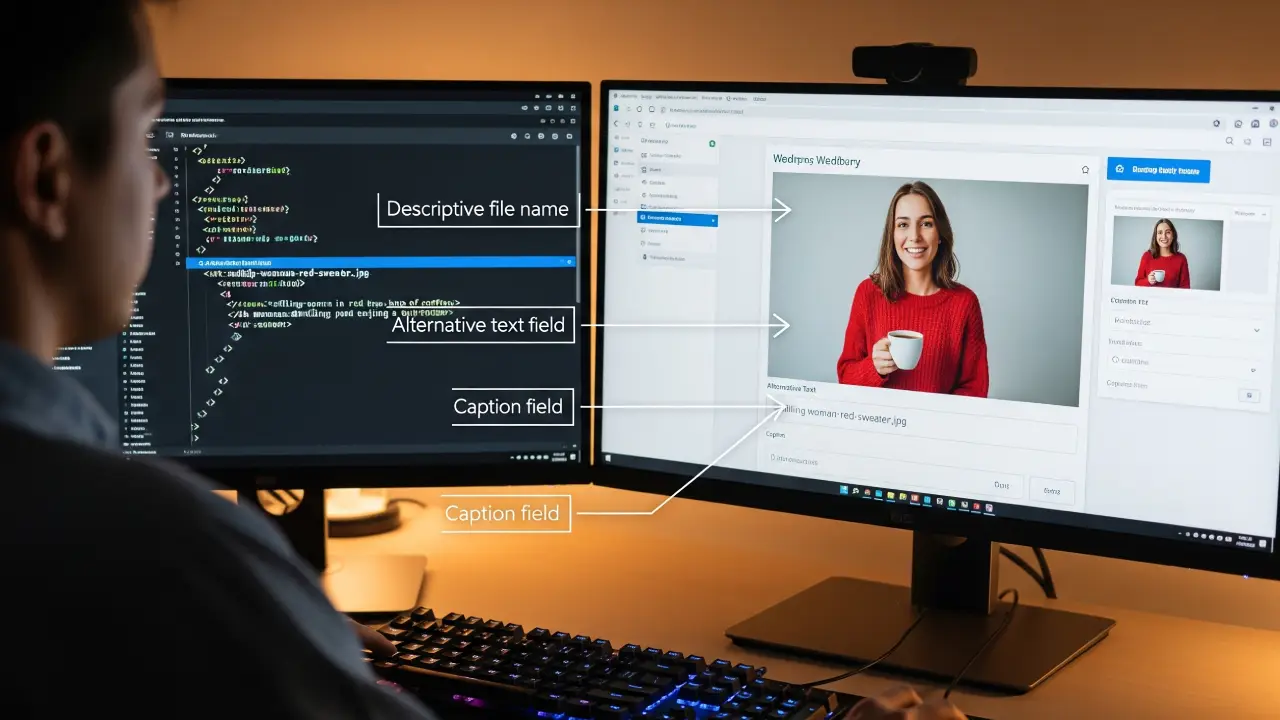Click the small woman thumbnail in the right panel

pos(1166,254)
